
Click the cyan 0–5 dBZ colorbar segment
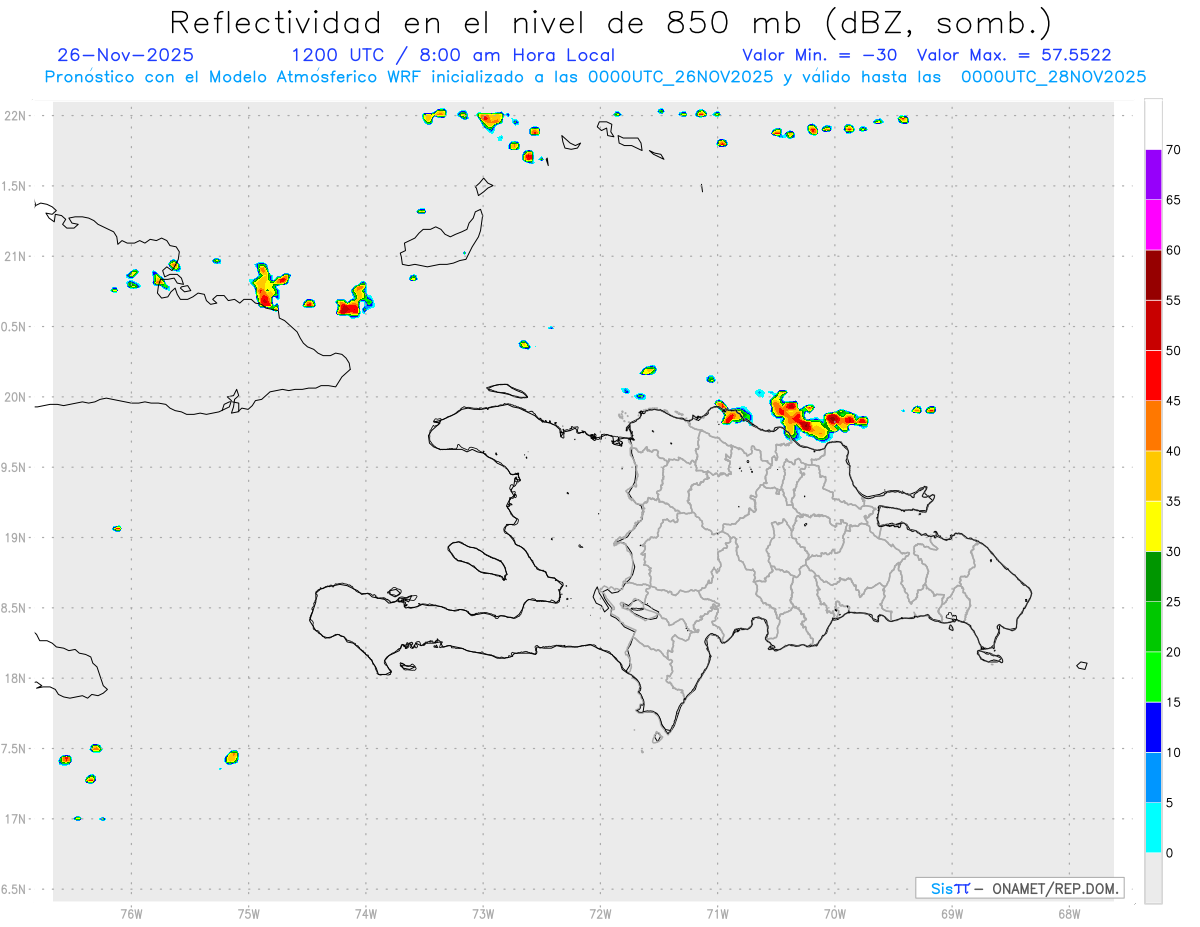pyautogui.click(x=1153, y=828)
